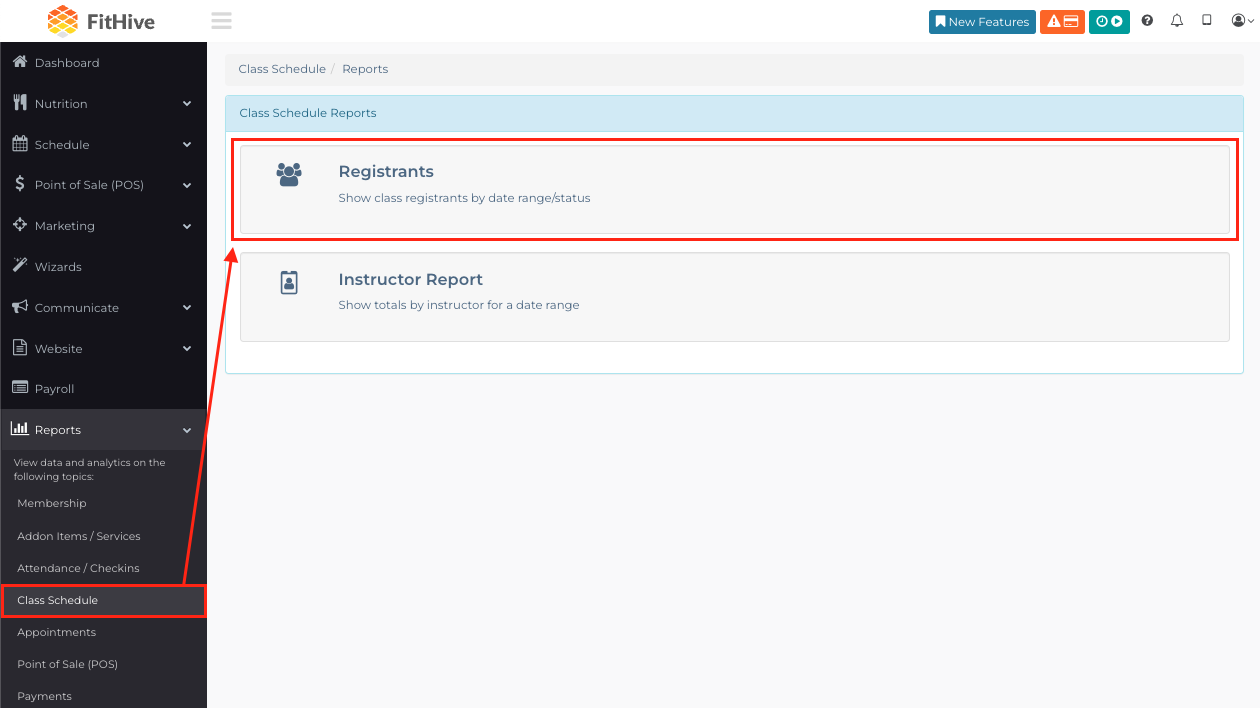Collapse the Reports menu chevron
The width and height of the screenshot is (1260, 708).
coord(187,430)
